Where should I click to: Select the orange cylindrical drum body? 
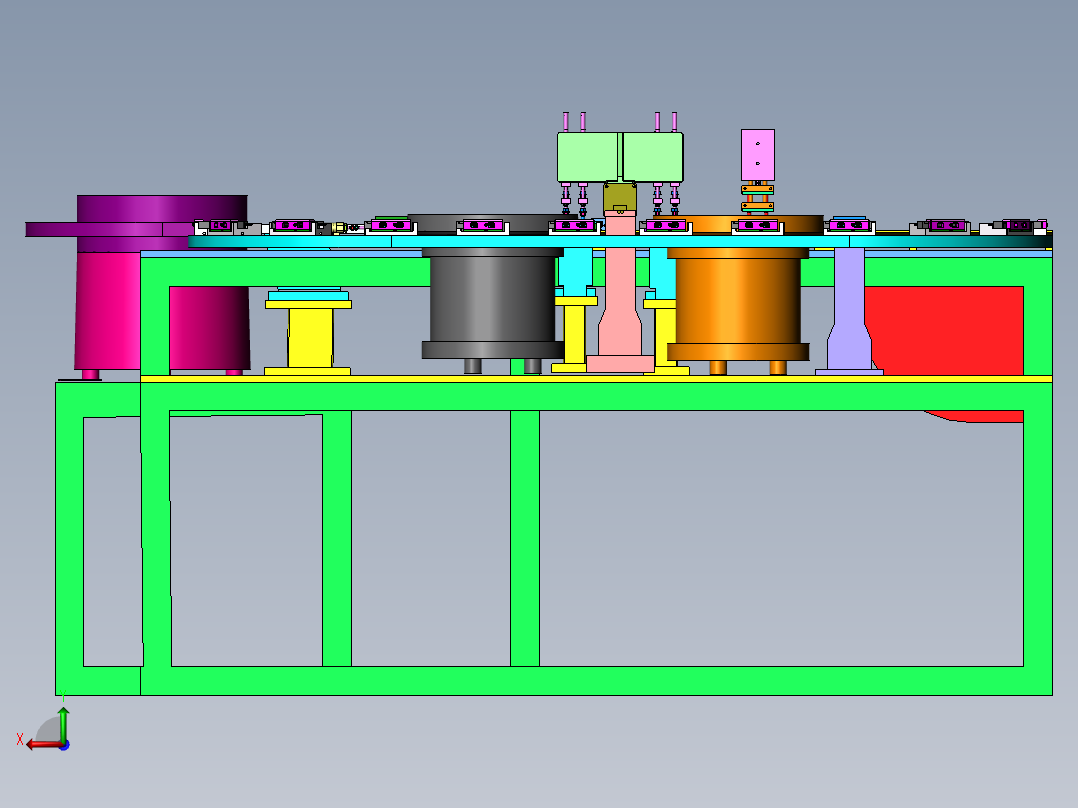coord(738,301)
